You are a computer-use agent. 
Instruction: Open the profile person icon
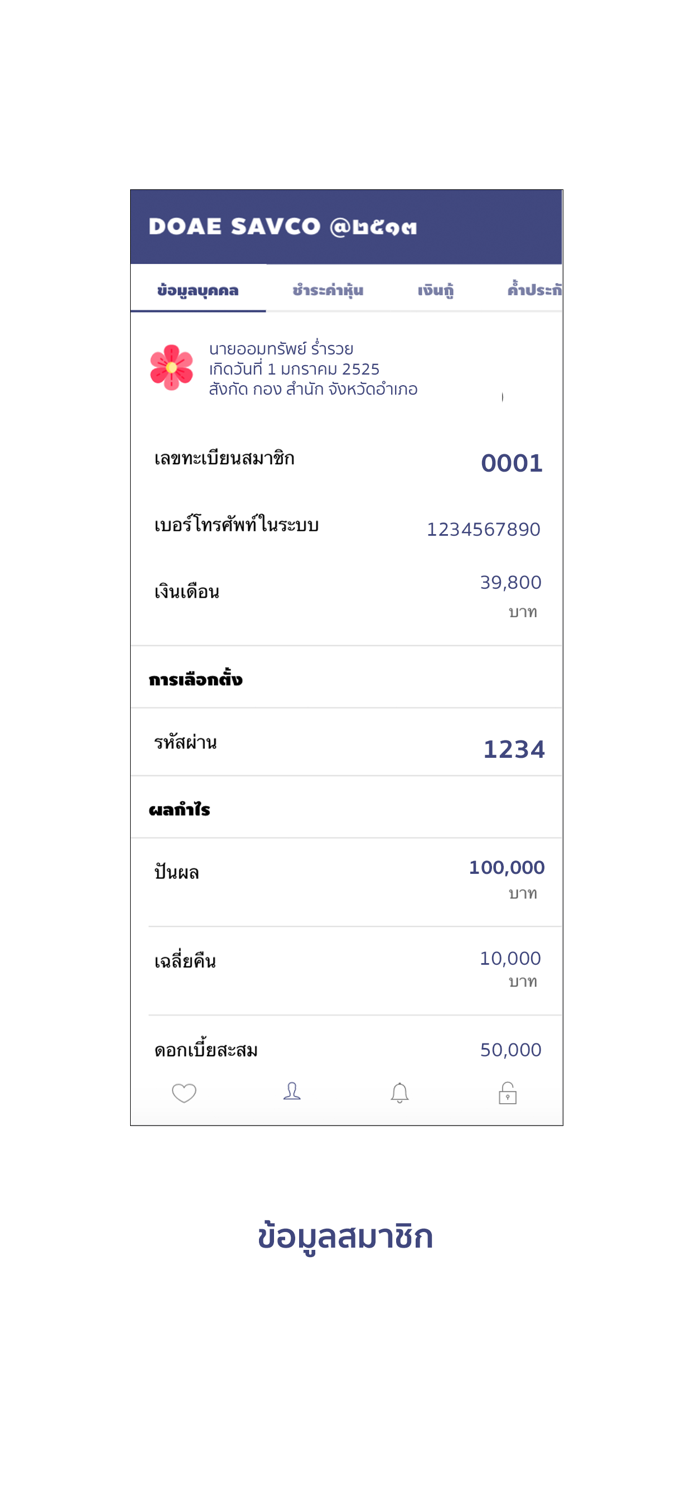tap(292, 1092)
